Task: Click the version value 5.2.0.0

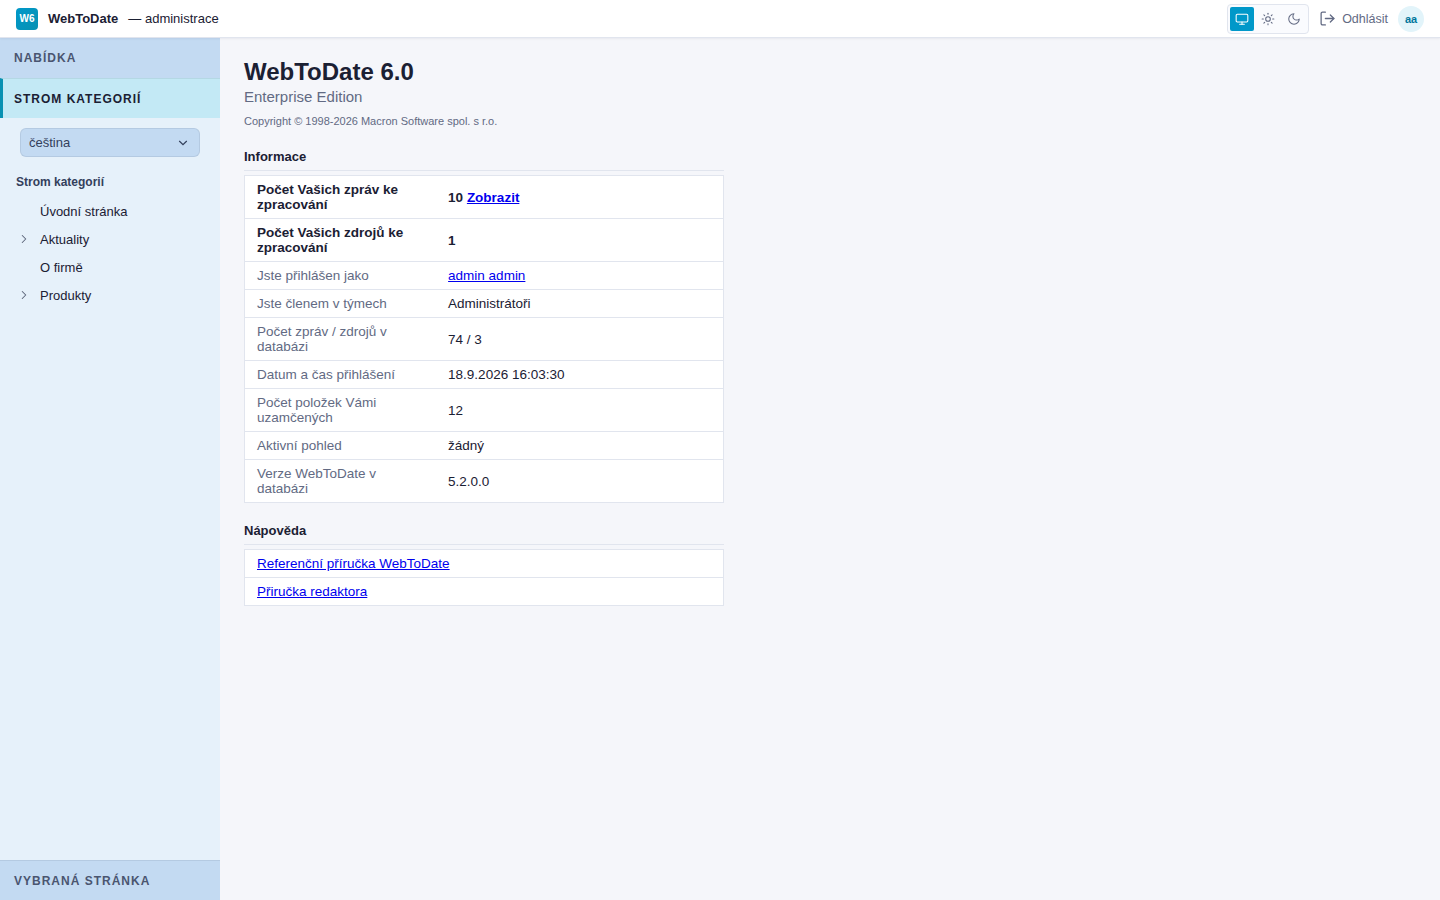Action: (x=468, y=482)
